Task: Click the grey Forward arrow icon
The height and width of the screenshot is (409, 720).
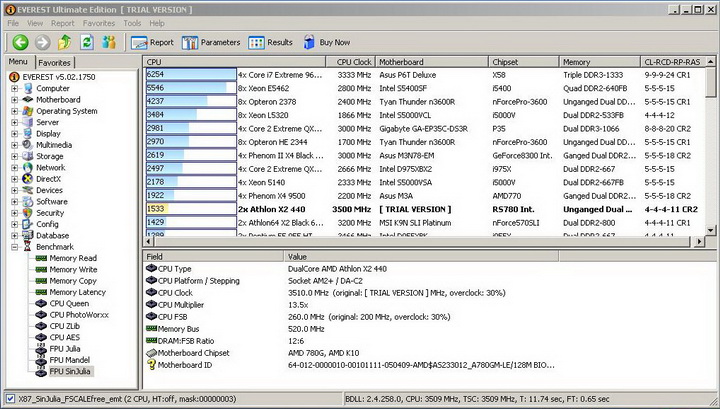Action: point(42,42)
